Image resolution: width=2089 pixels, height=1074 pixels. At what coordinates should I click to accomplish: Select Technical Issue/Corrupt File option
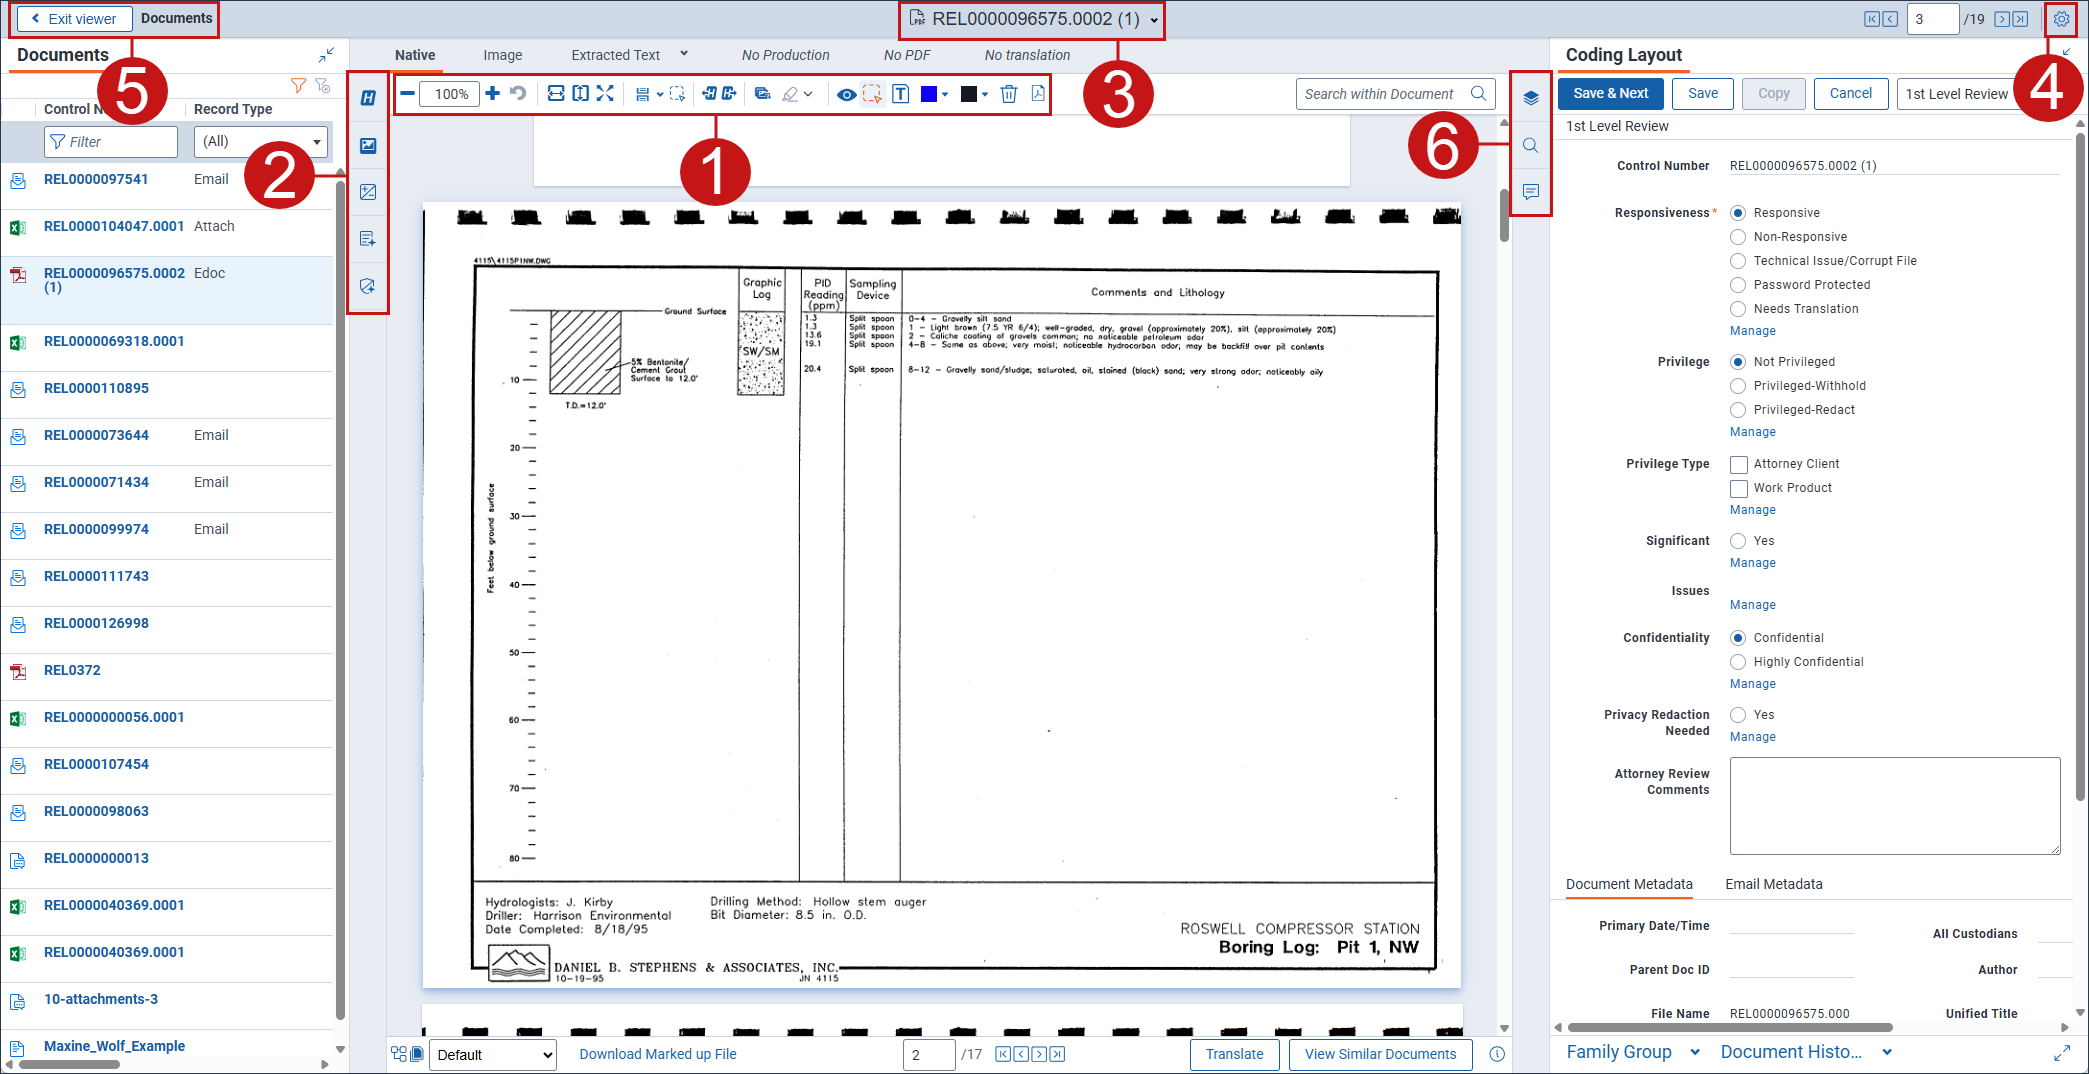pos(1738,261)
